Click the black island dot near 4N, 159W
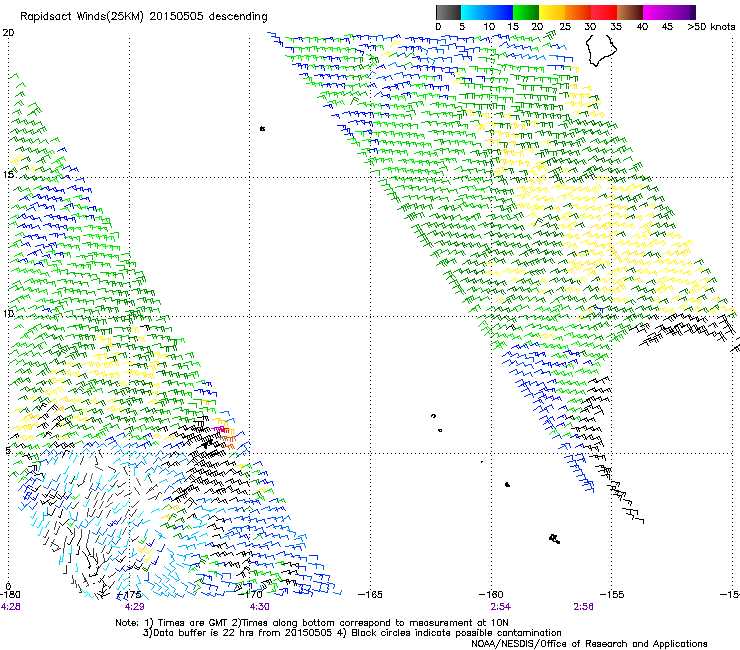This screenshot has width=740, height=650. pos(507,484)
